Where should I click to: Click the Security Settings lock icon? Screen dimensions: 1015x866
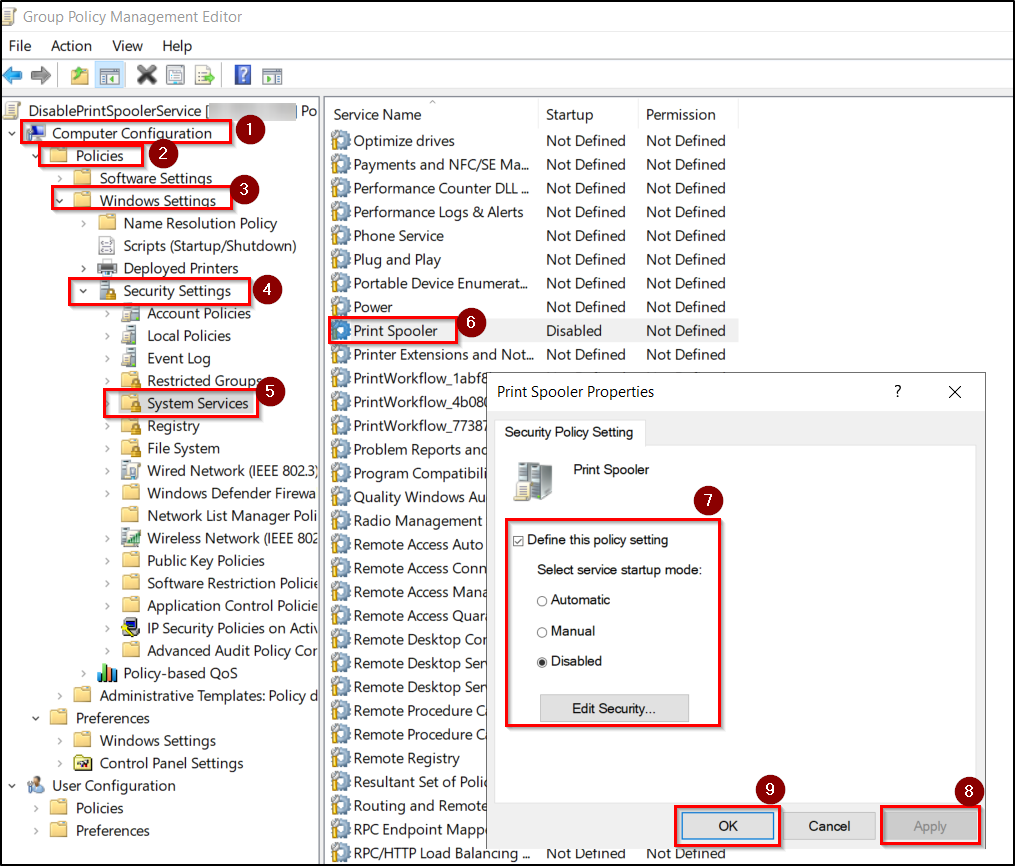click(x=107, y=291)
